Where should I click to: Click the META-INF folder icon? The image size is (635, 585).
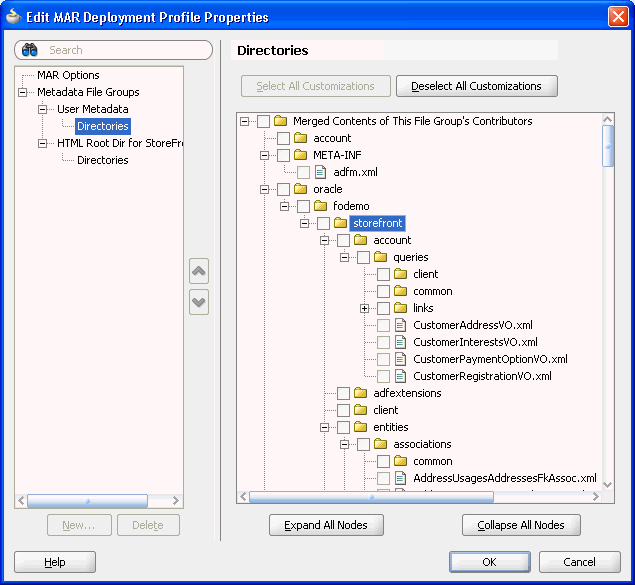pos(300,155)
